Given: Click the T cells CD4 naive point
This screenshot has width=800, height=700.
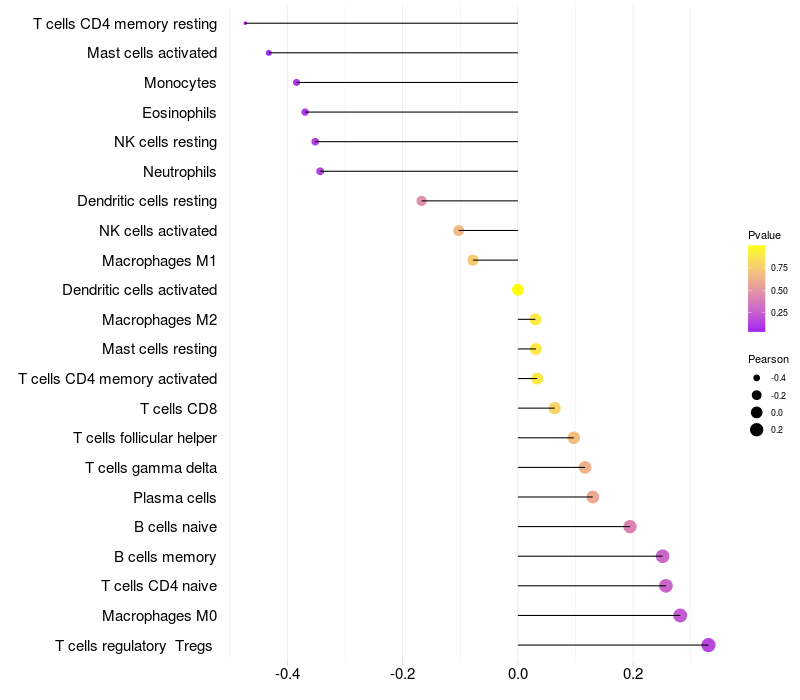Looking at the screenshot, I should coord(665,586).
